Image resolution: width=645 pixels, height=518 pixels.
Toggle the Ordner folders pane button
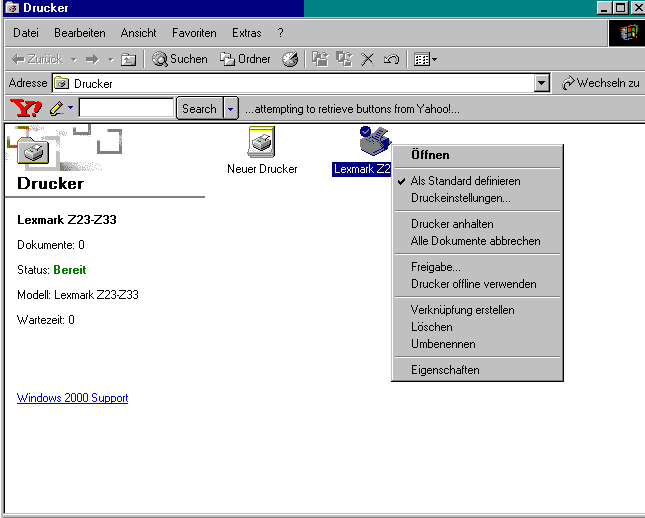click(245, 59)
